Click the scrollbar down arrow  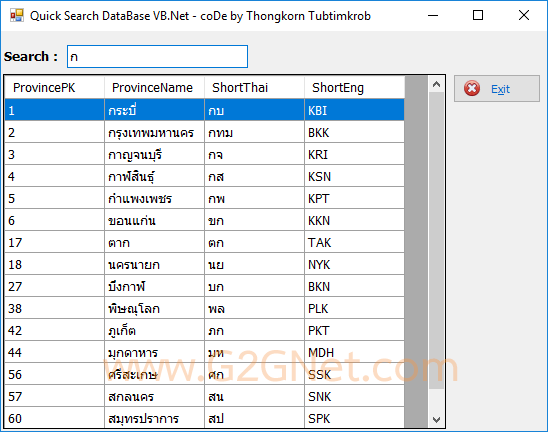[x=436, y=419]
